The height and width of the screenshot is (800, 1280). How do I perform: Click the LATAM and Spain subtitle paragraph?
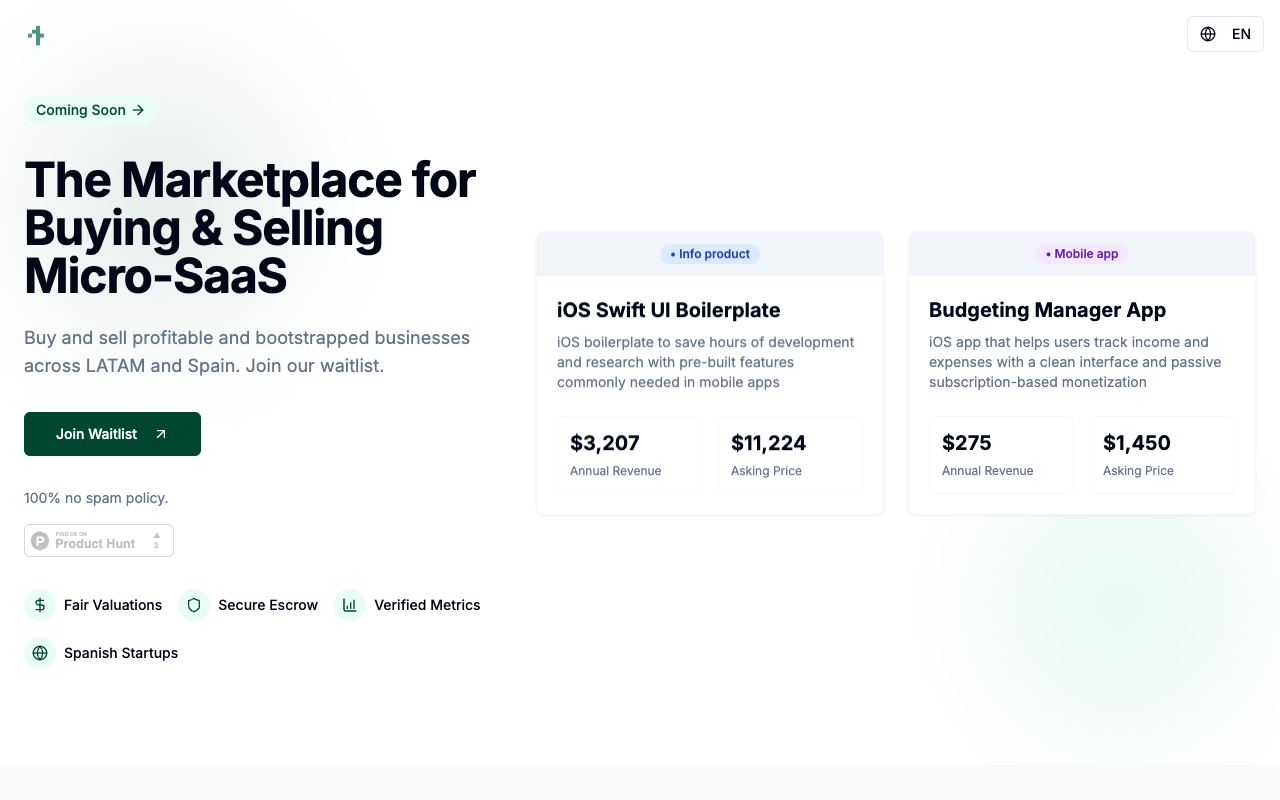[247, 352]
